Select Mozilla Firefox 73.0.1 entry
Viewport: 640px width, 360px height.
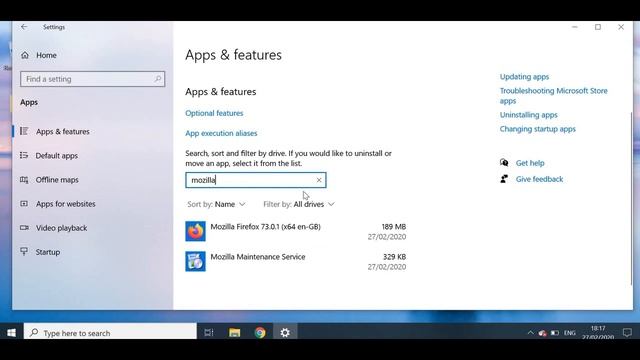pos(296,231)
